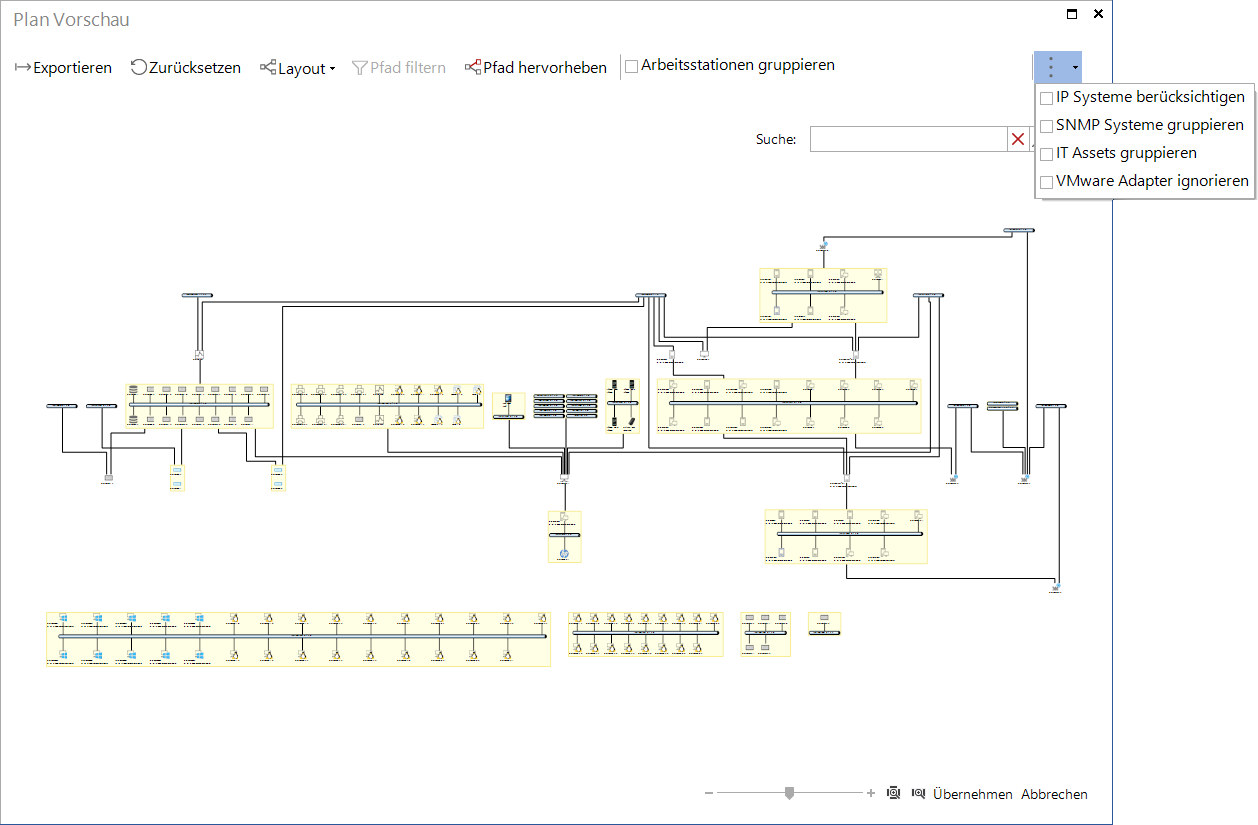The height and width of the screenshot is (825, 1258).
Task: Click the zoom-to-fit icon beside the plus sign
Action: 894,793
